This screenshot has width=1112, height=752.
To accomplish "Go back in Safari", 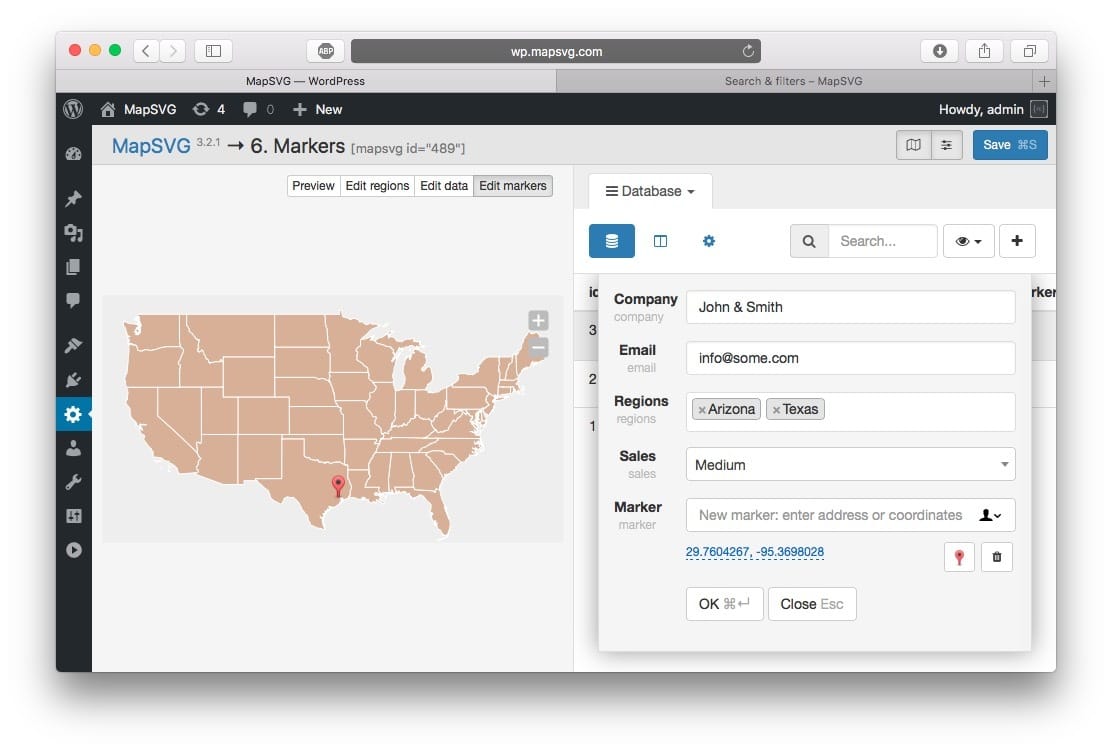I will tap(146, 51).
